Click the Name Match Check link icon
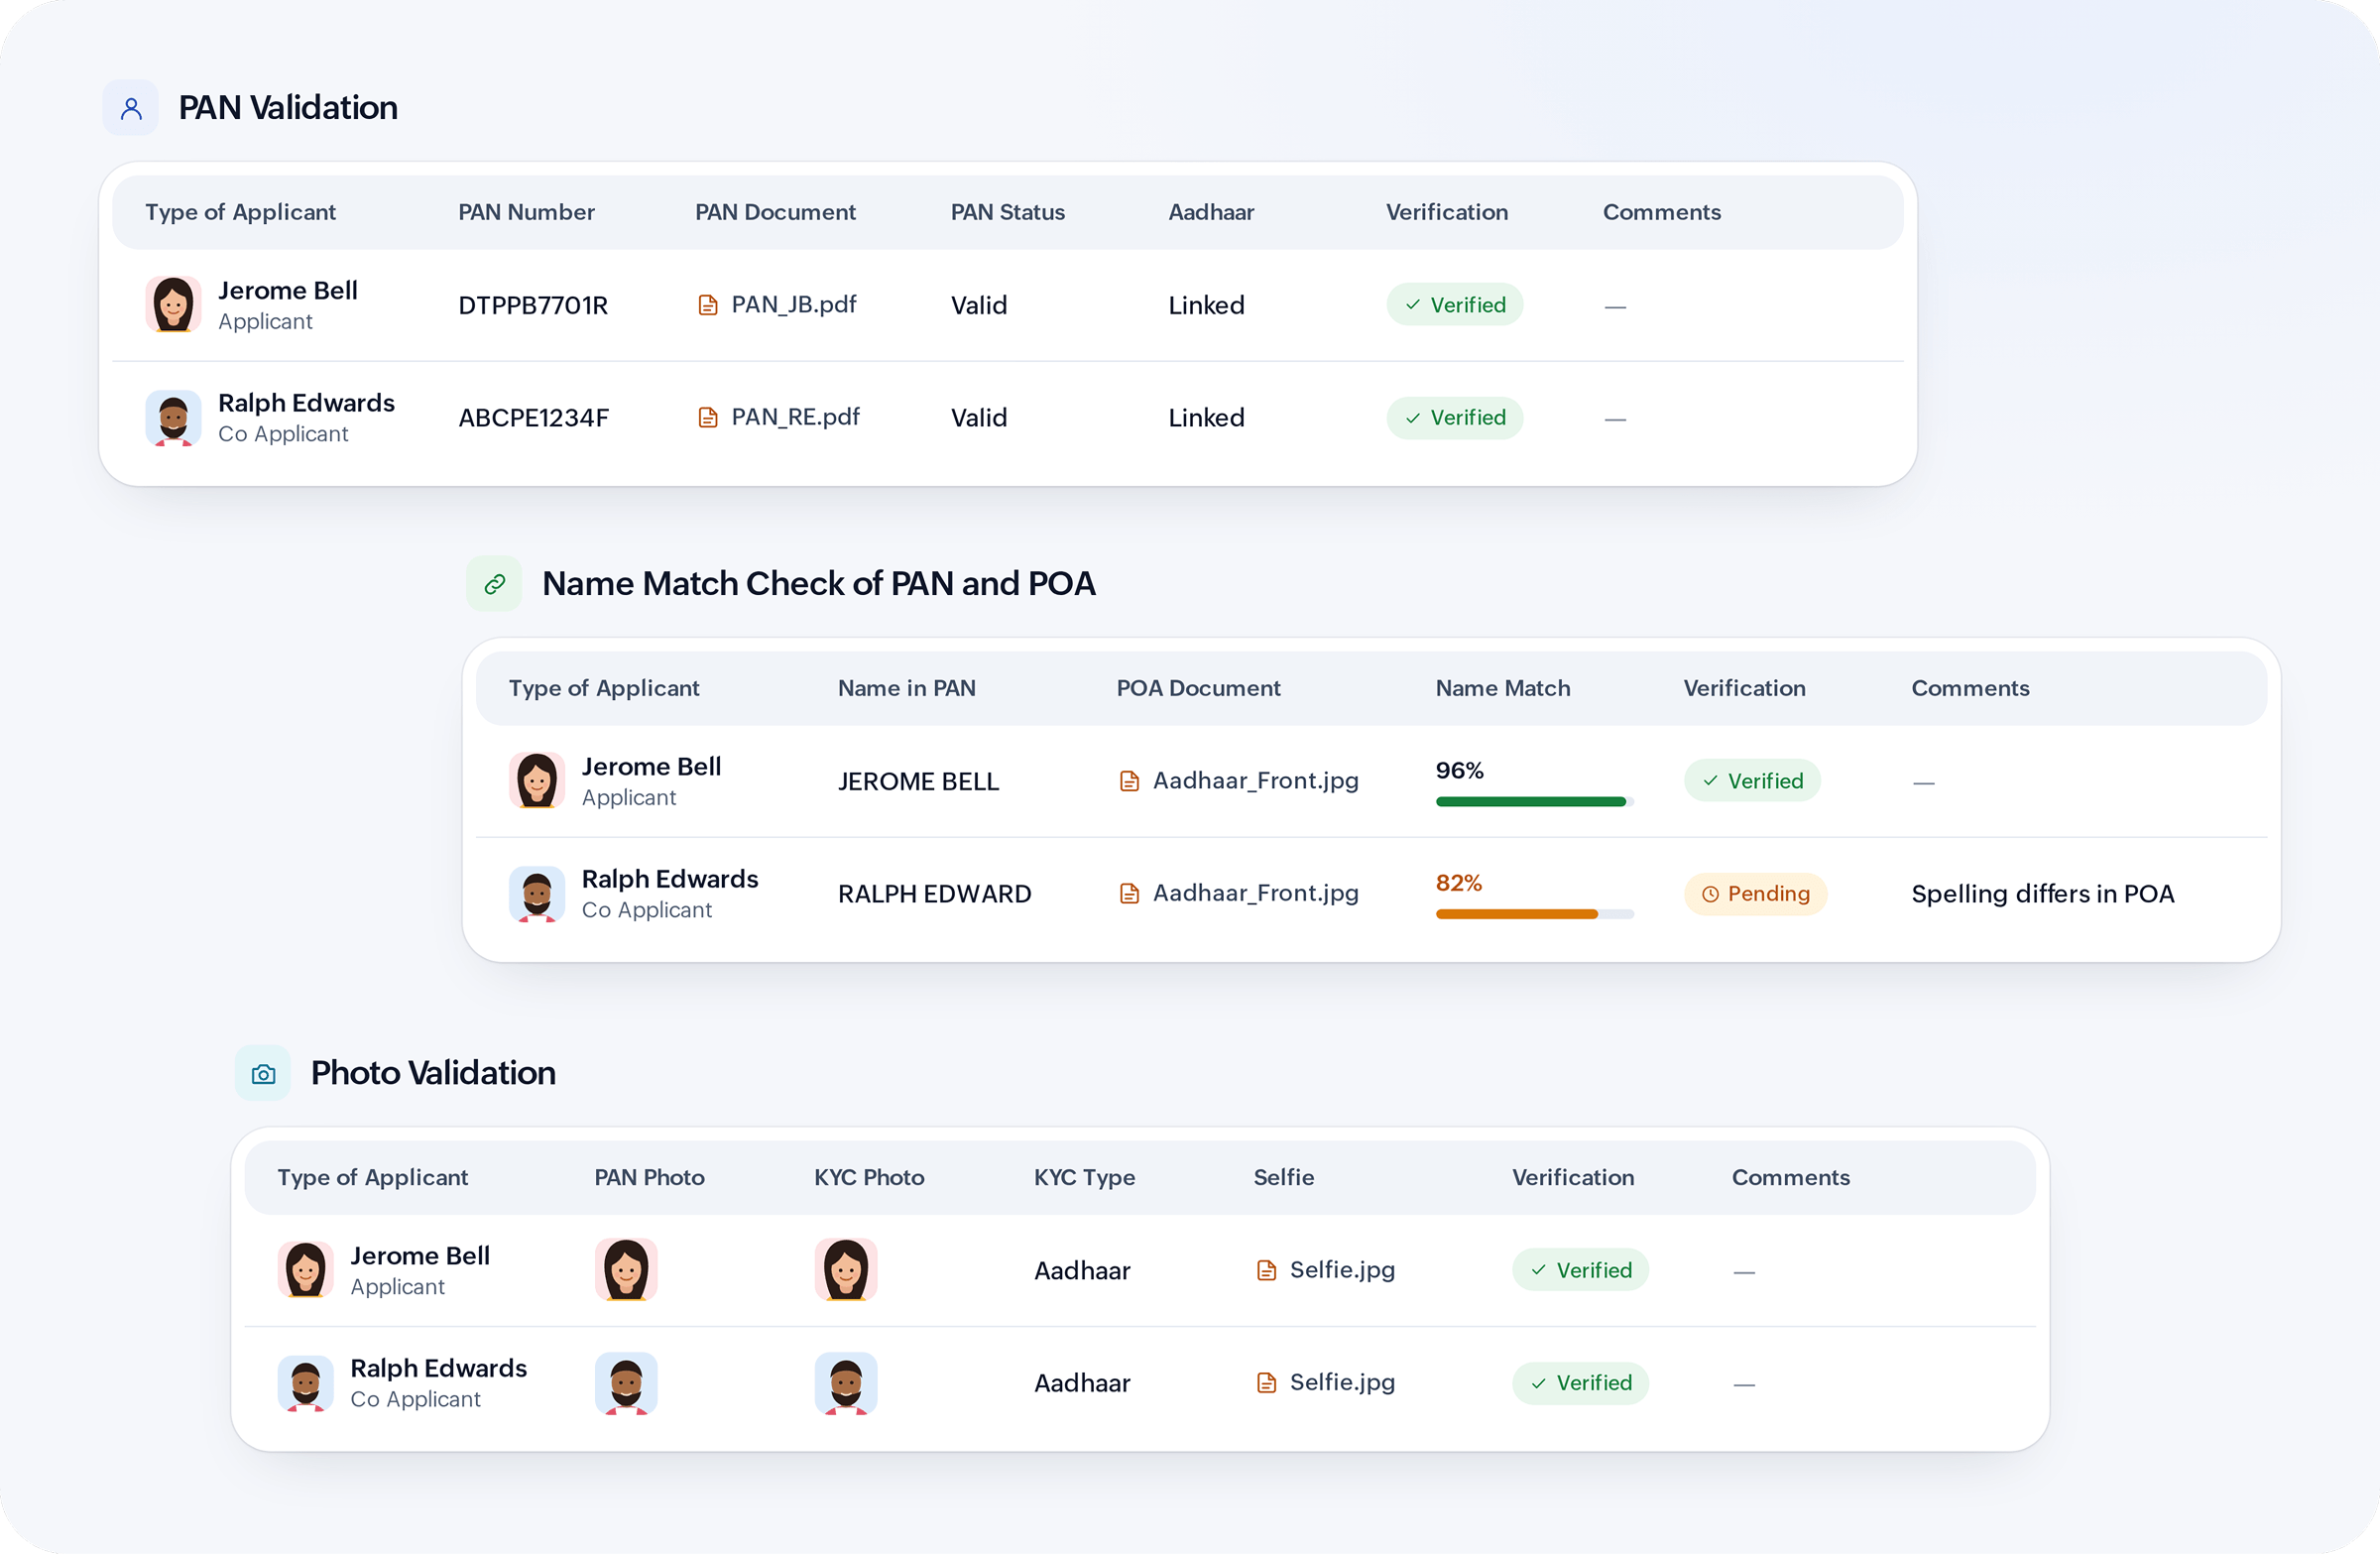 click(x=494, y=584)
